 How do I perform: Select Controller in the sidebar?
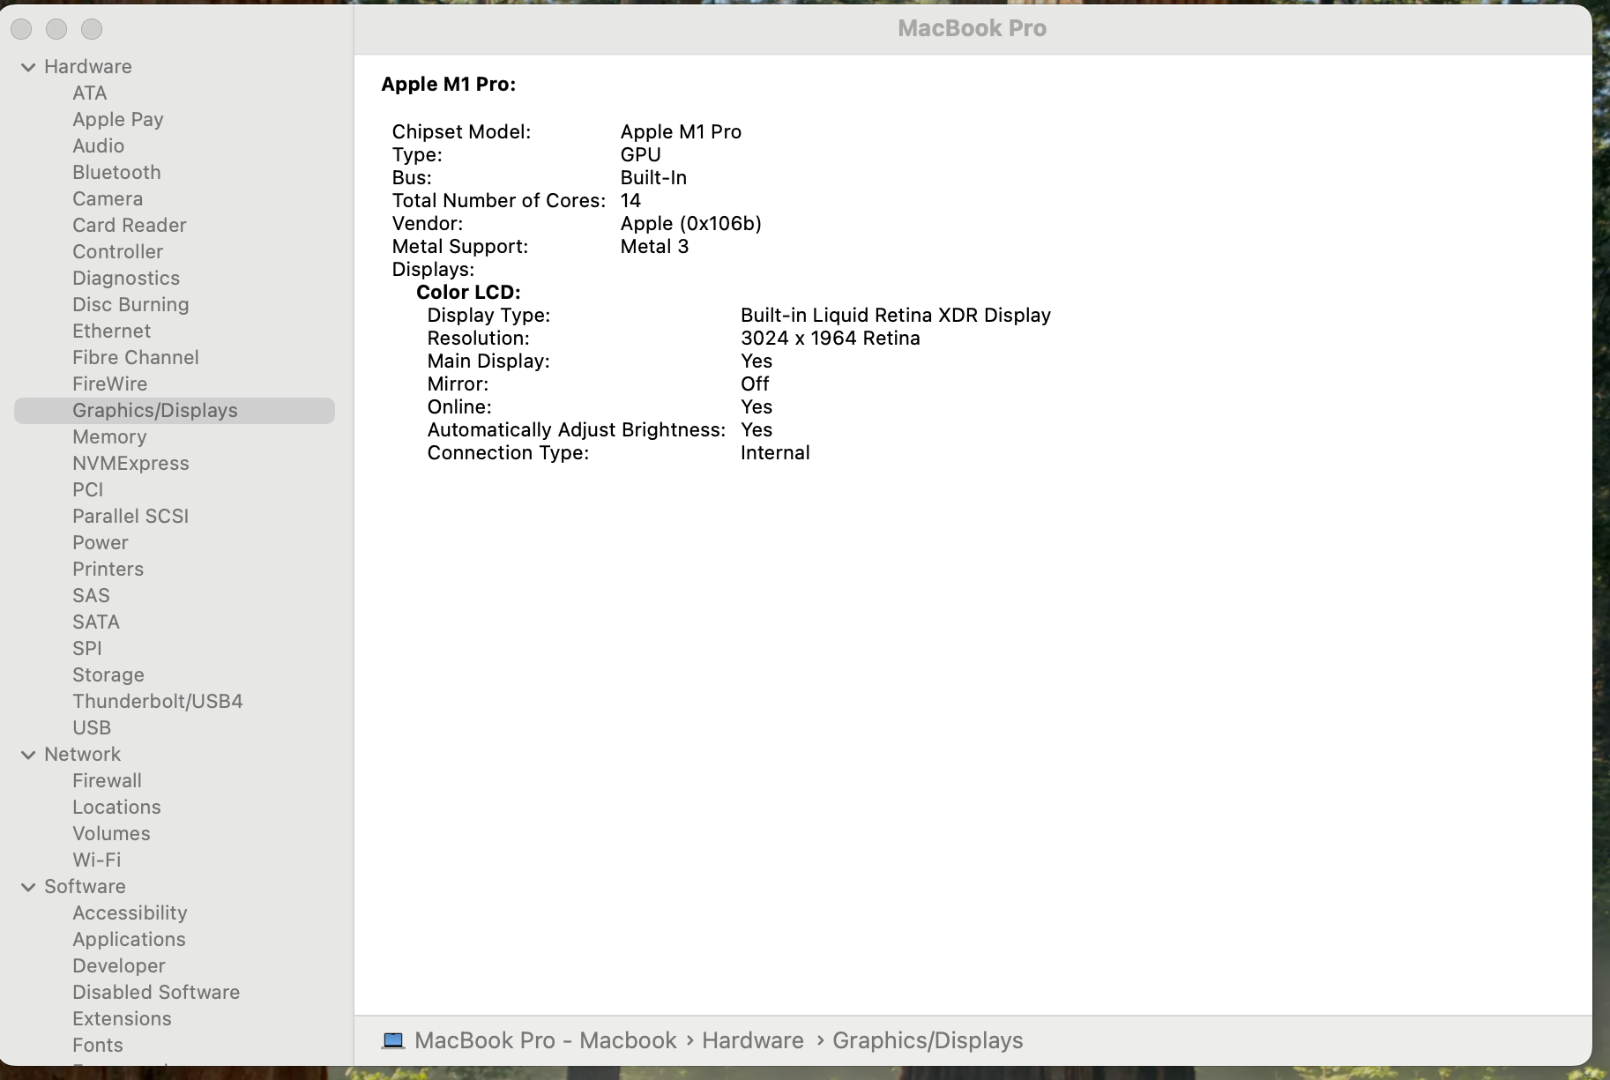tap(117, 252)
